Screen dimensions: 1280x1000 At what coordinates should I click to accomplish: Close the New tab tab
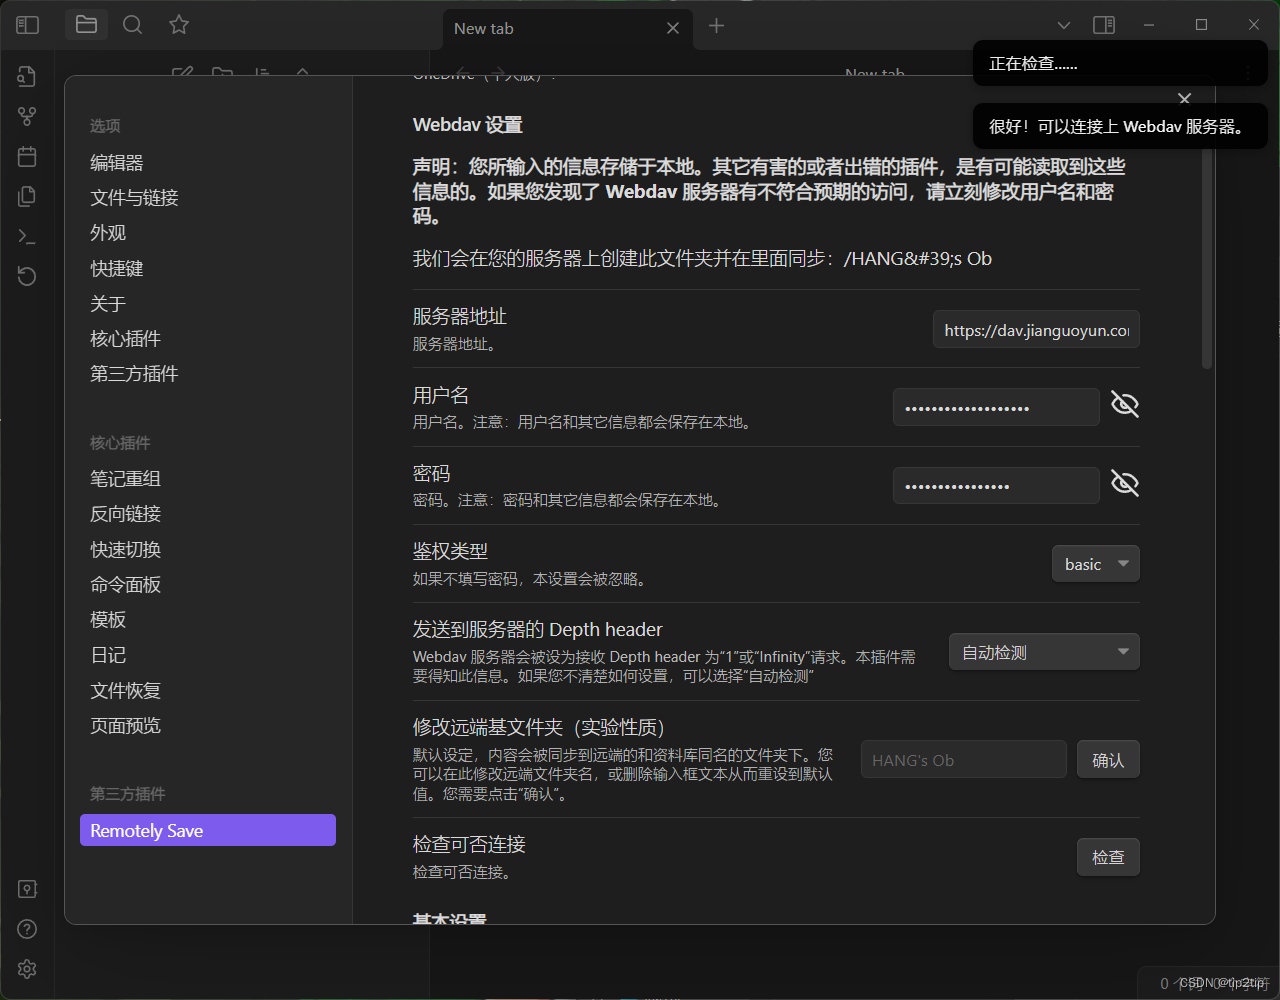(x=673, y=28)
